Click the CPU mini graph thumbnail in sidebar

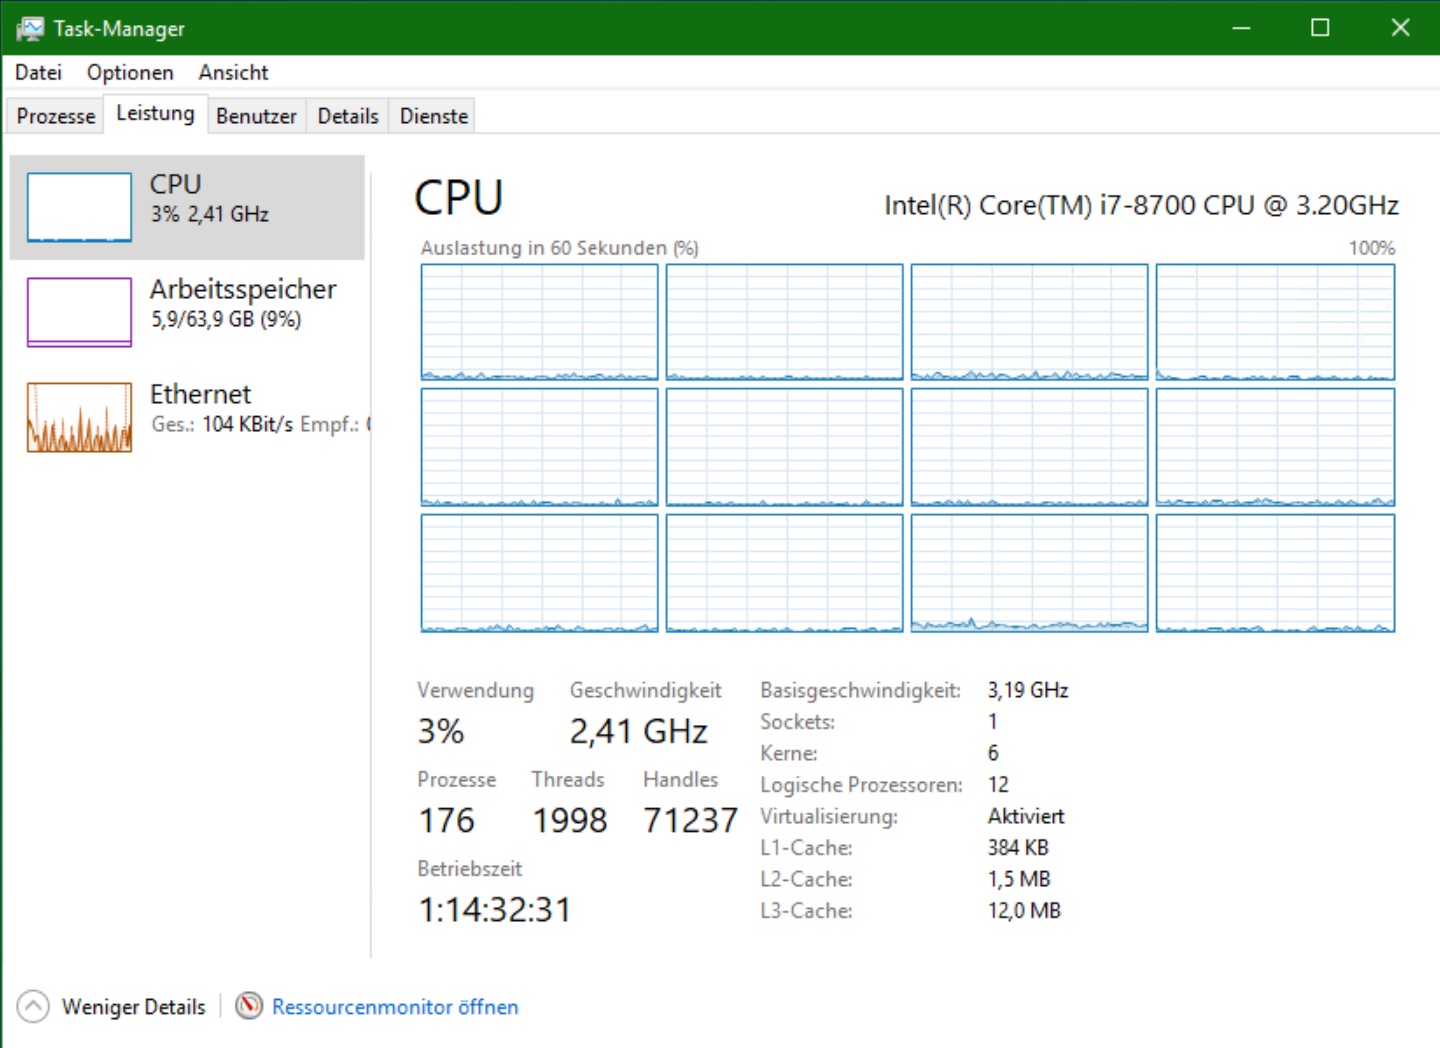click(79, 207)
